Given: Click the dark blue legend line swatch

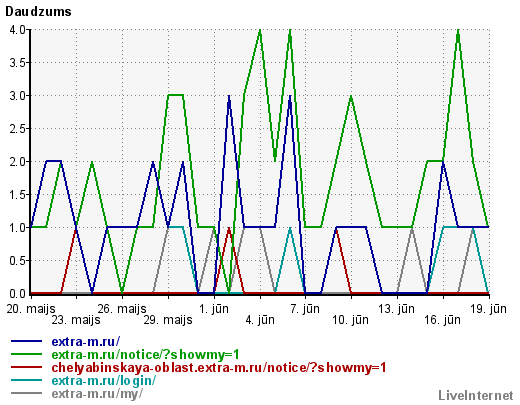Looking at the screenshot, I should (x=27, y=341).
